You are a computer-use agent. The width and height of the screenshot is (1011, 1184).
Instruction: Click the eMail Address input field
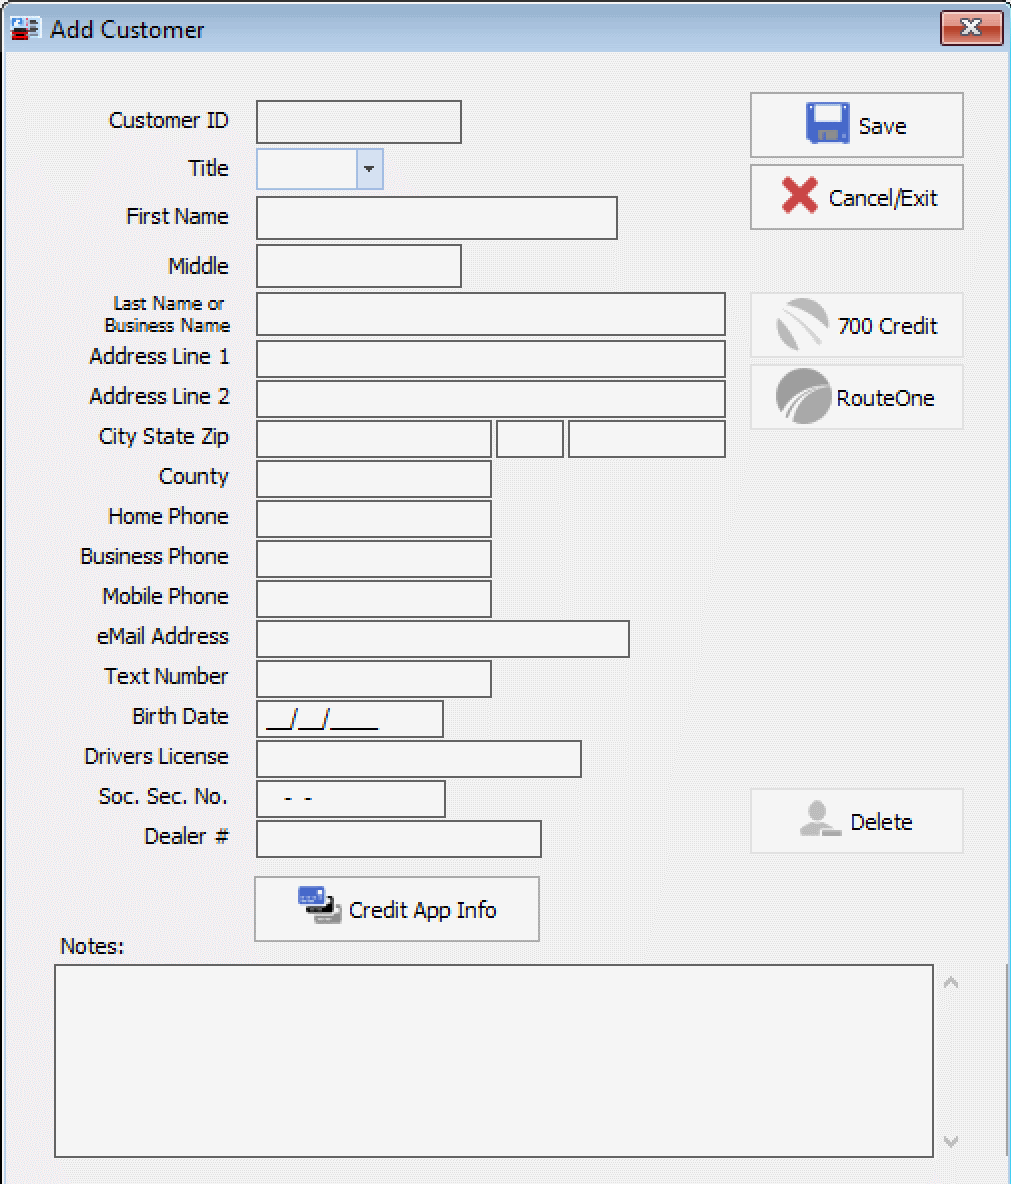[x=442, y=639]
